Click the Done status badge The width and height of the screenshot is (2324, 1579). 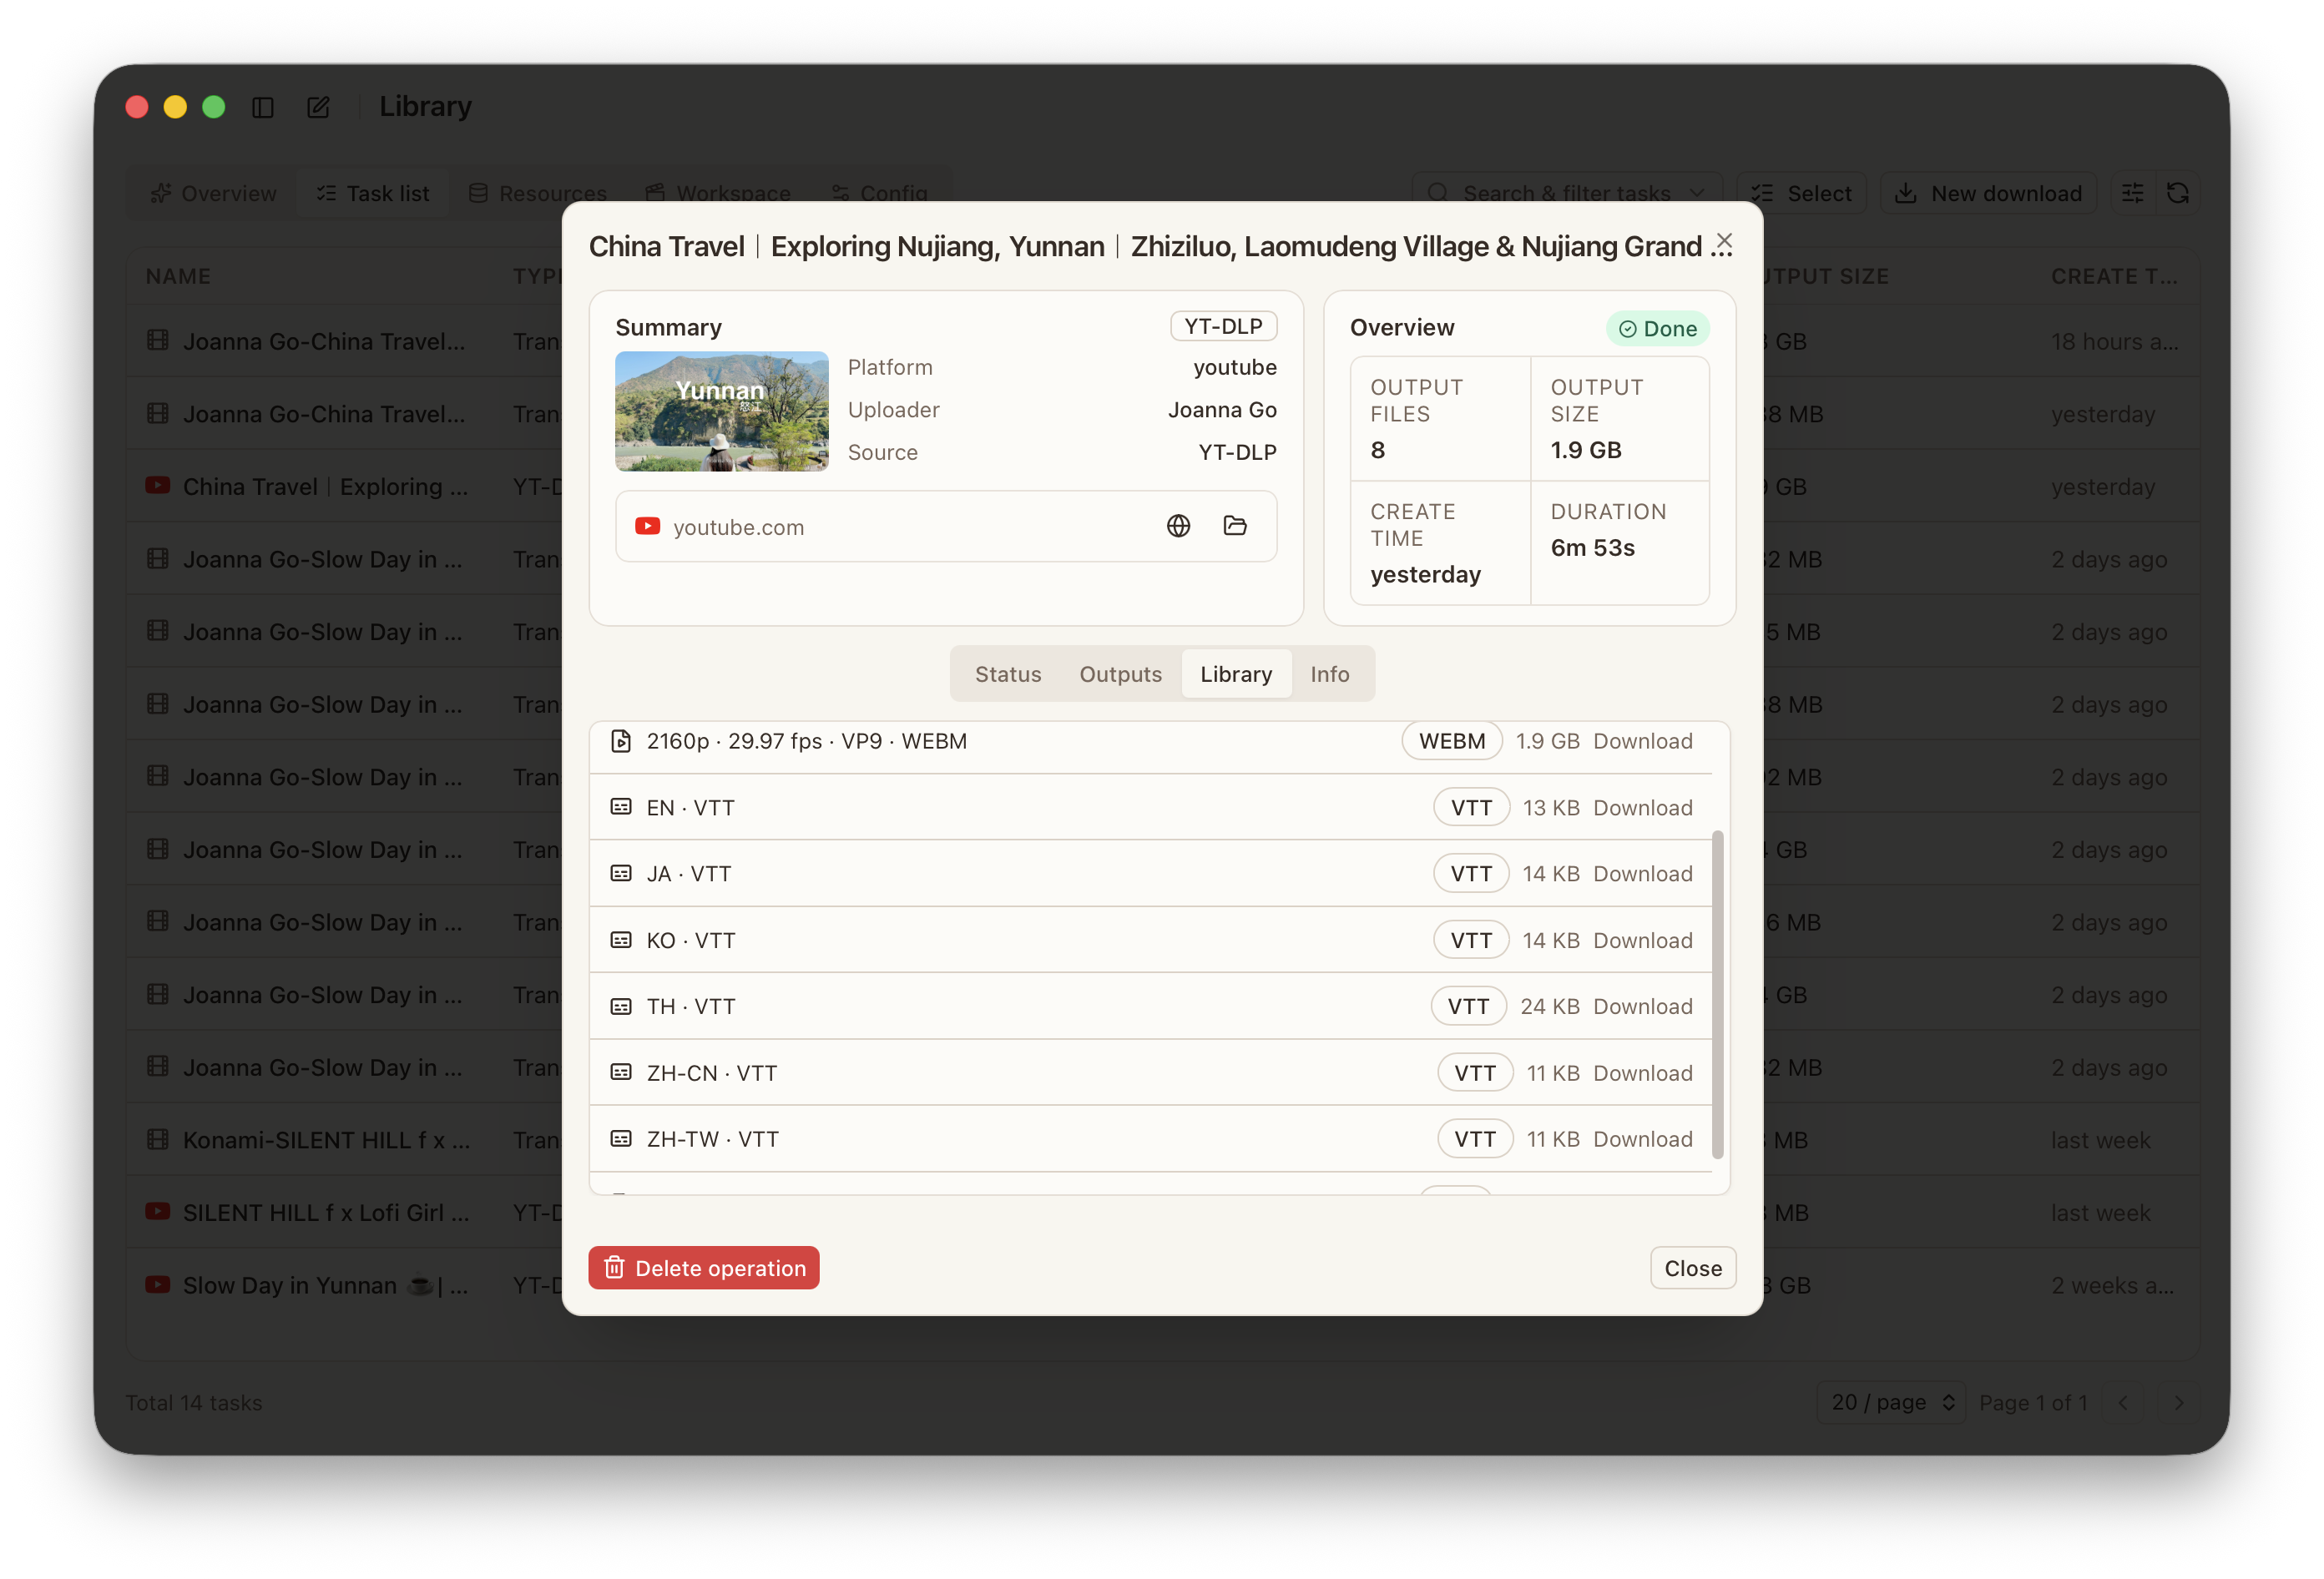1657,328
